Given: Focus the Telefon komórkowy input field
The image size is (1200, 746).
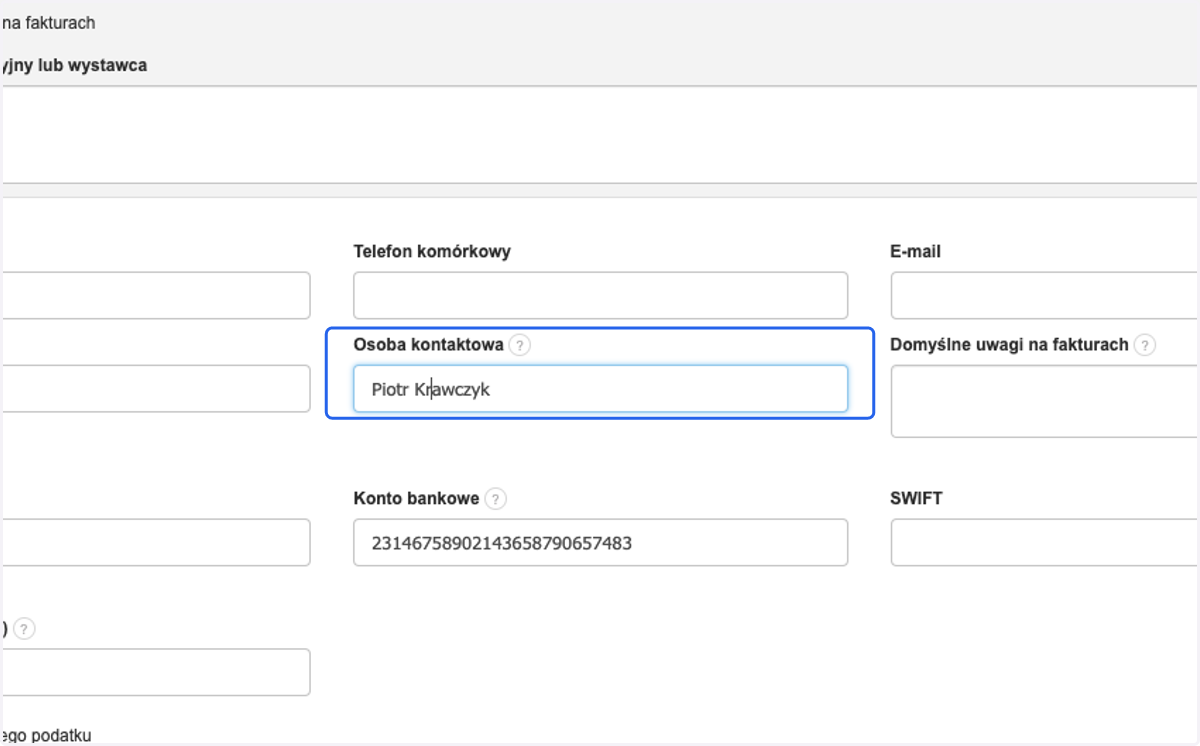Looking at the screenshot, I should (x=600, y=296).
